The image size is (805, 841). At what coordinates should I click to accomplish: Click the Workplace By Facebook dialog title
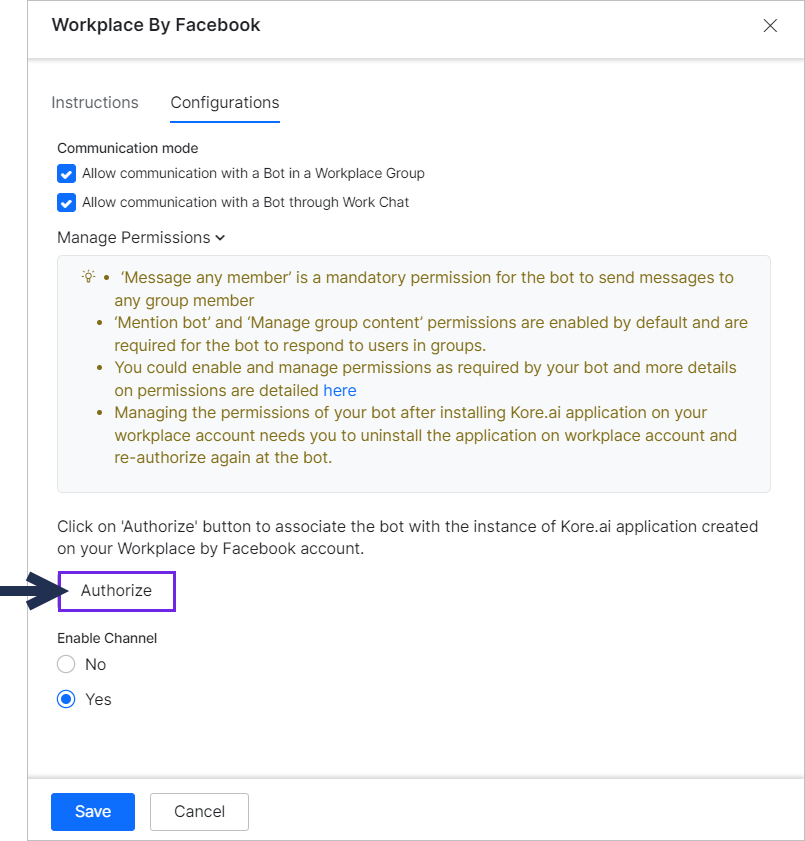point(156,24)
